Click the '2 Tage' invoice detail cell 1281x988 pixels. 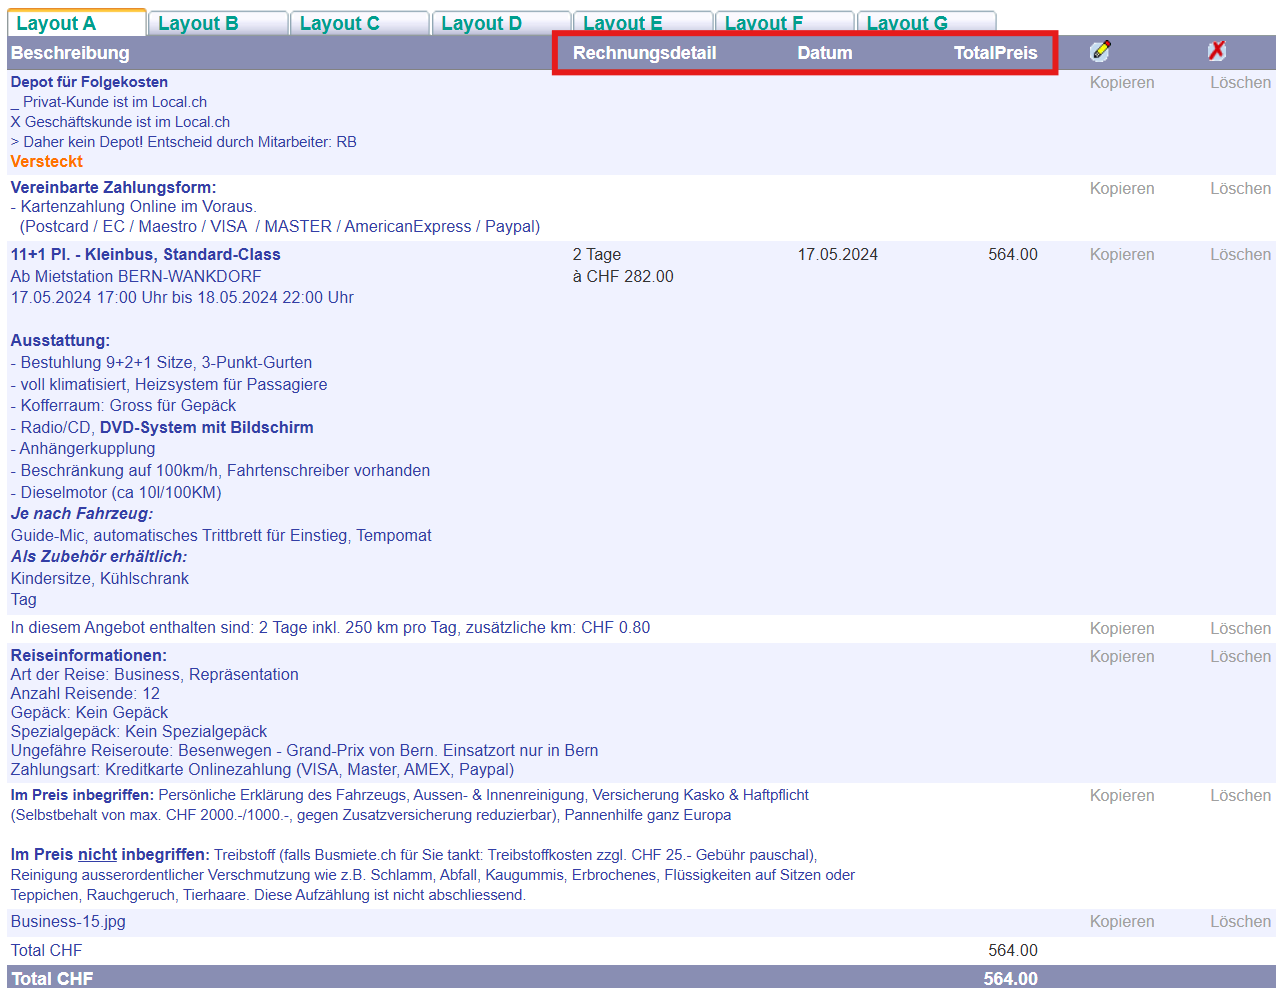coord(597,255)
